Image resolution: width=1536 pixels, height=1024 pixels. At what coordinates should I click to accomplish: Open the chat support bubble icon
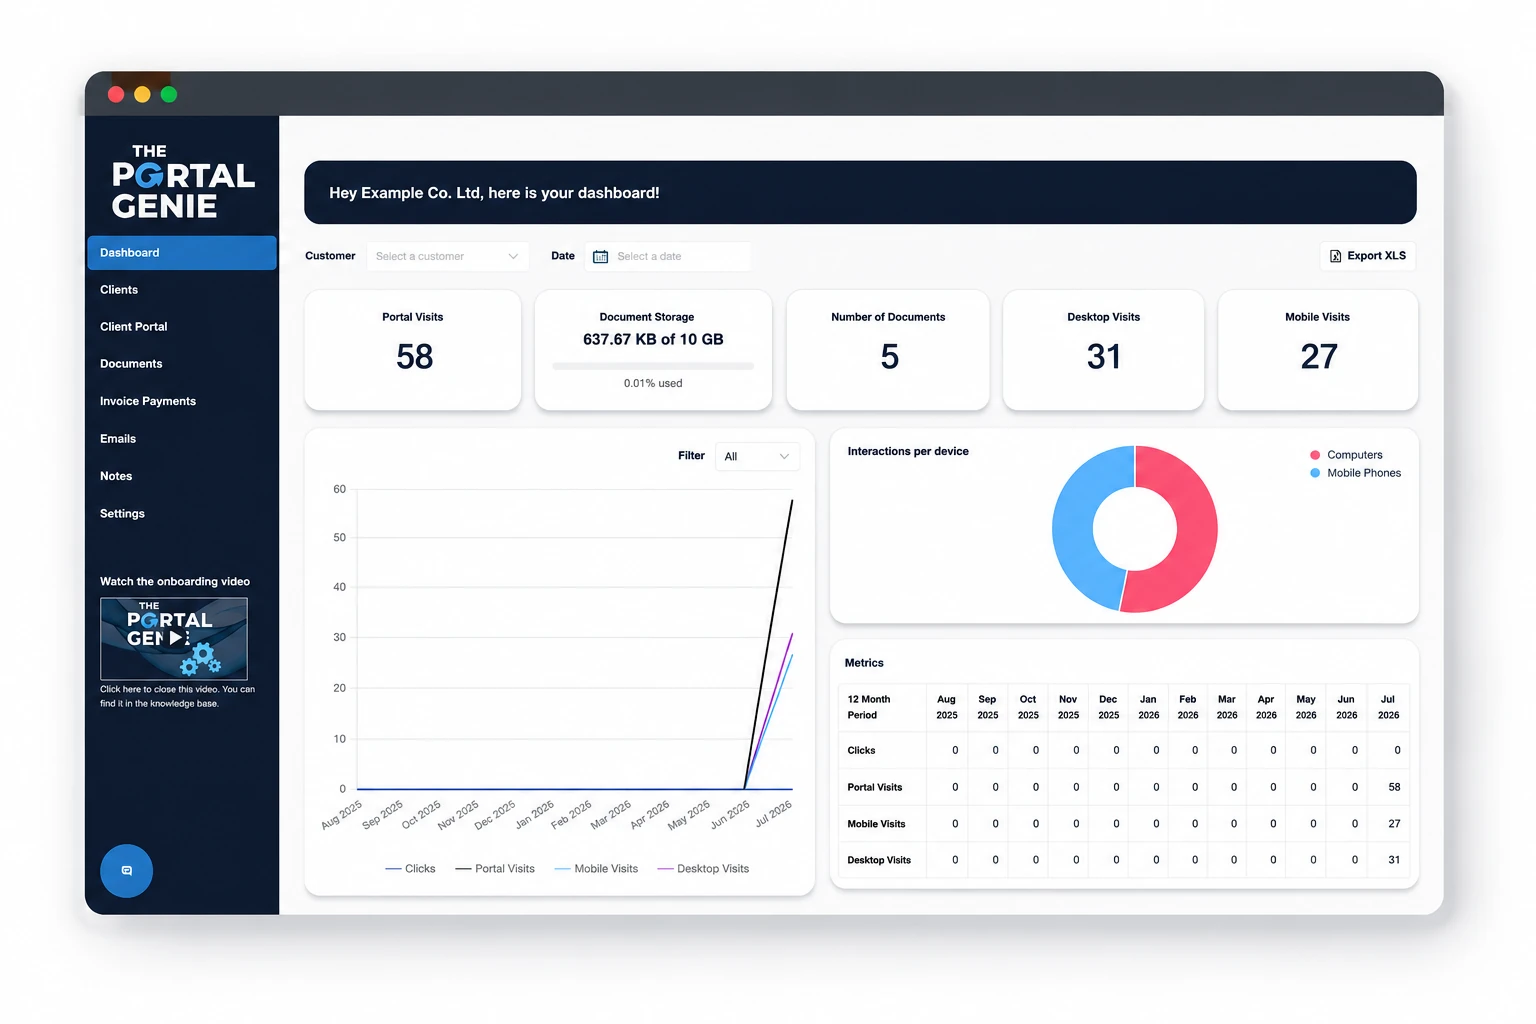click(126, 871)
